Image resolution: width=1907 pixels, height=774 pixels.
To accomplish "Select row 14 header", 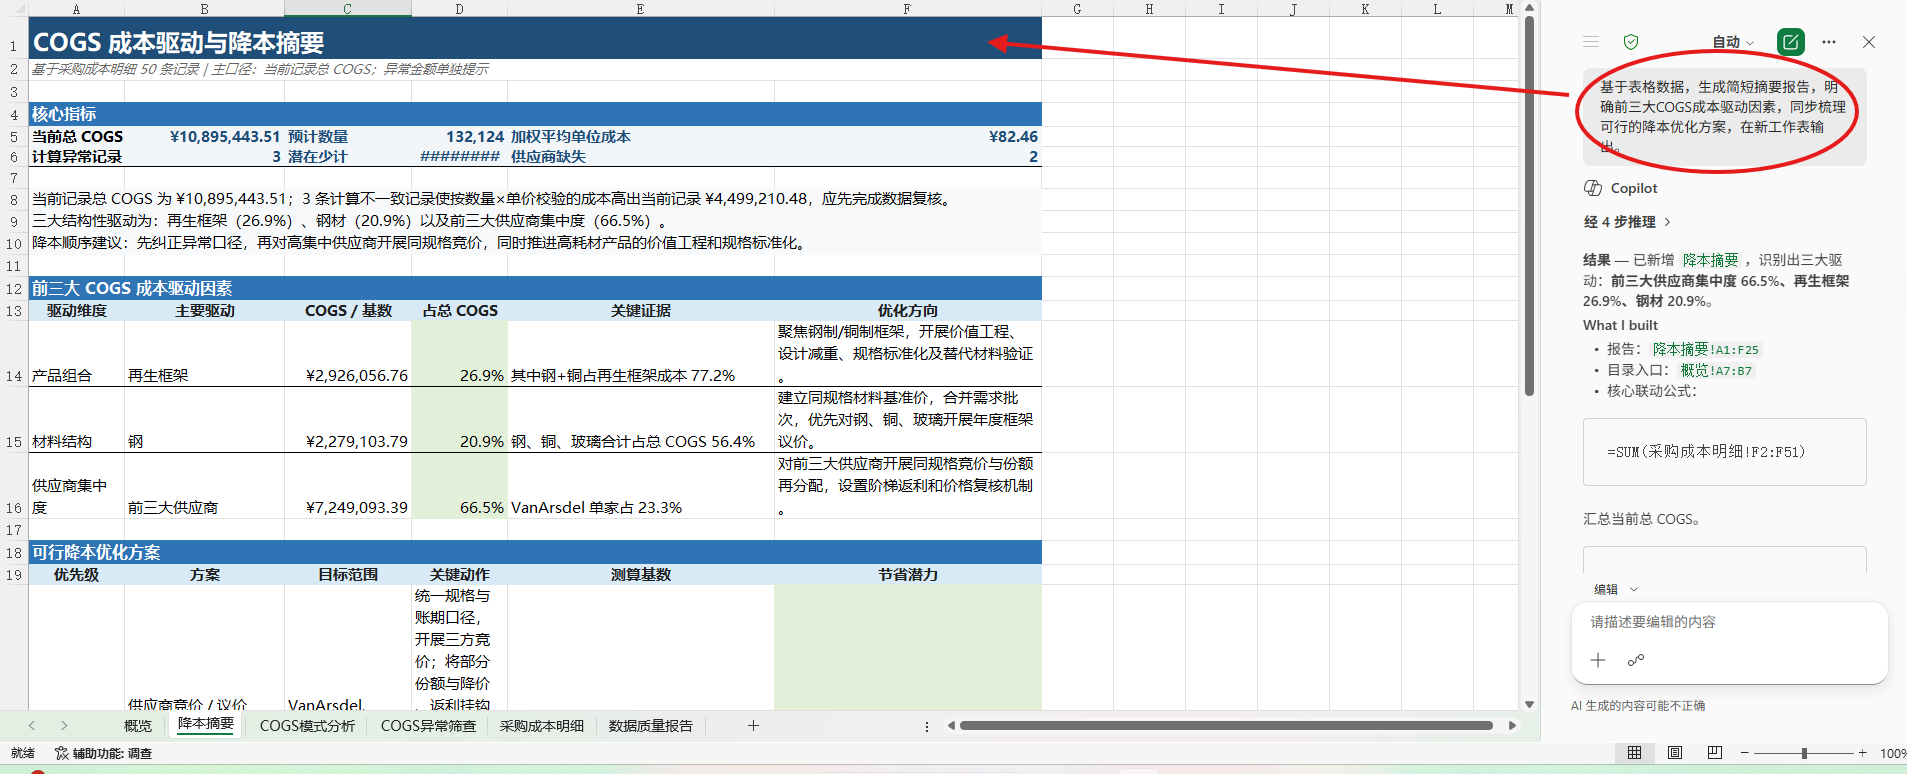I will (14, 354).
